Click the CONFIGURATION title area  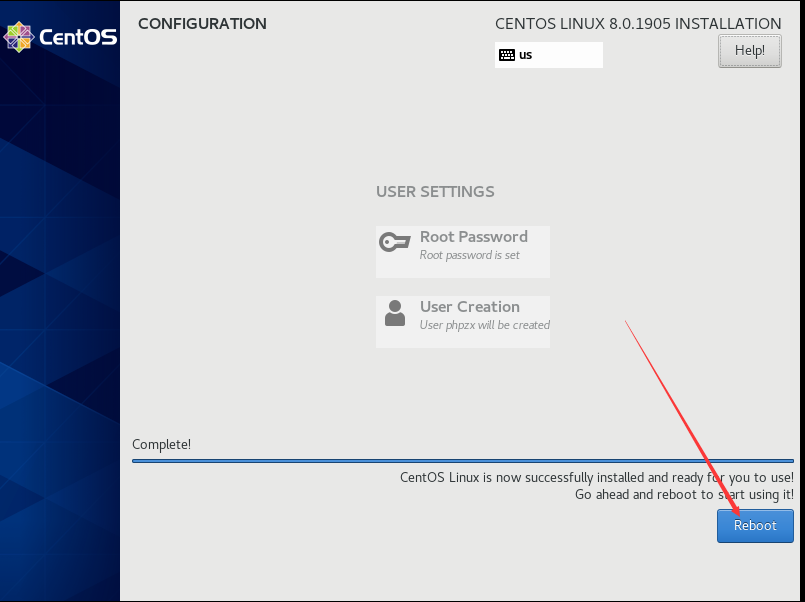tap(202, 23)
